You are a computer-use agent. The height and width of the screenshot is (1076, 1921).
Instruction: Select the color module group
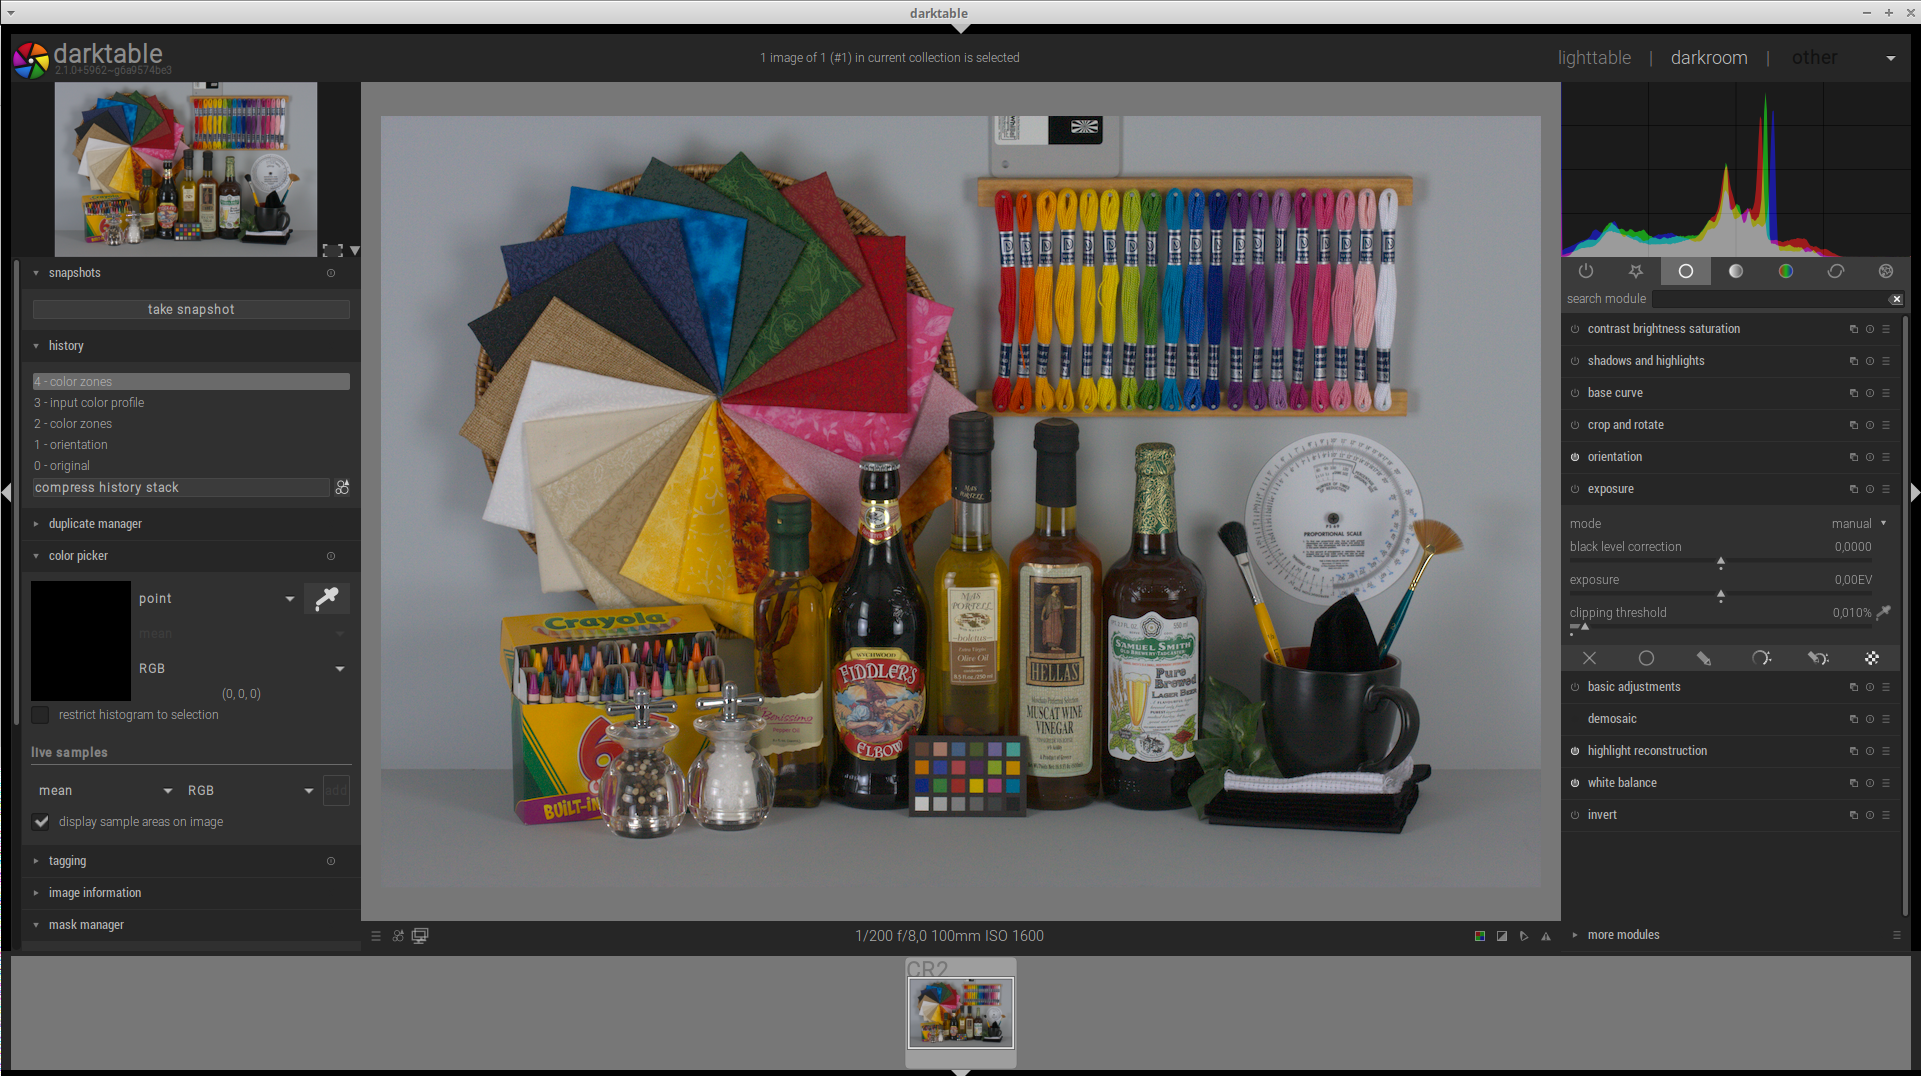point(1786,271)
